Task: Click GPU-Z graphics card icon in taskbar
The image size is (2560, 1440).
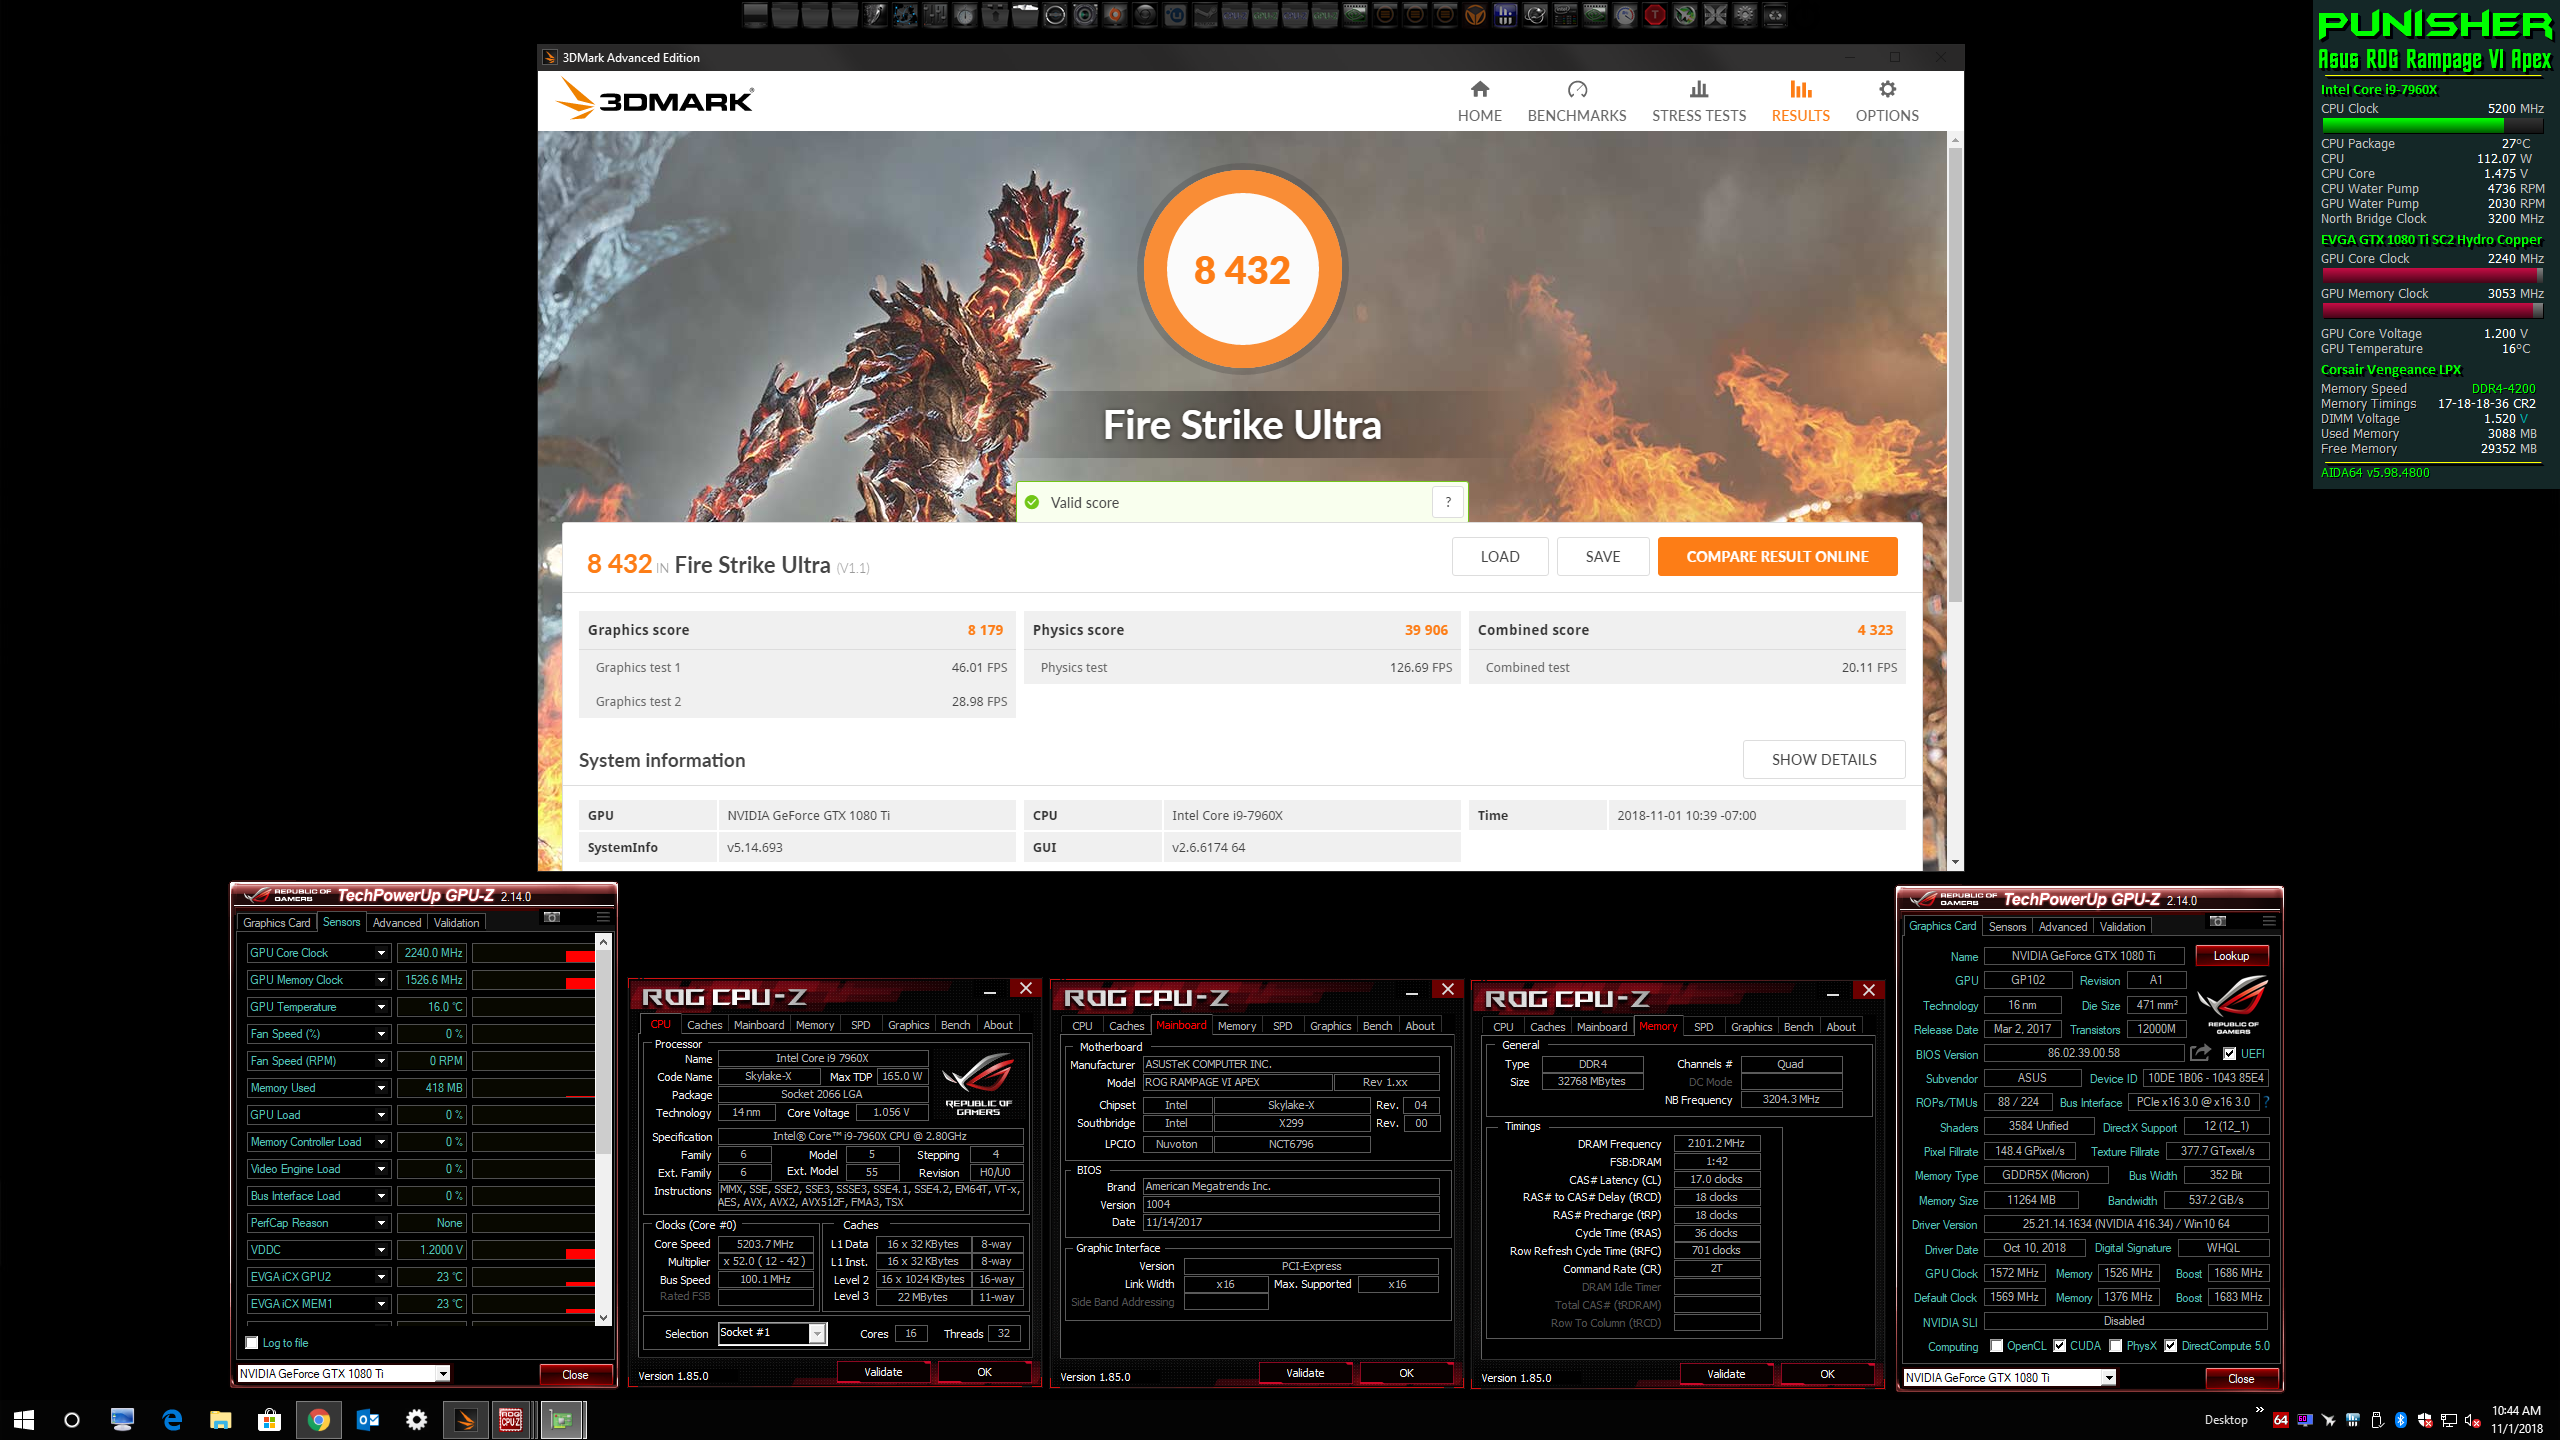Action: (562, 1419)
